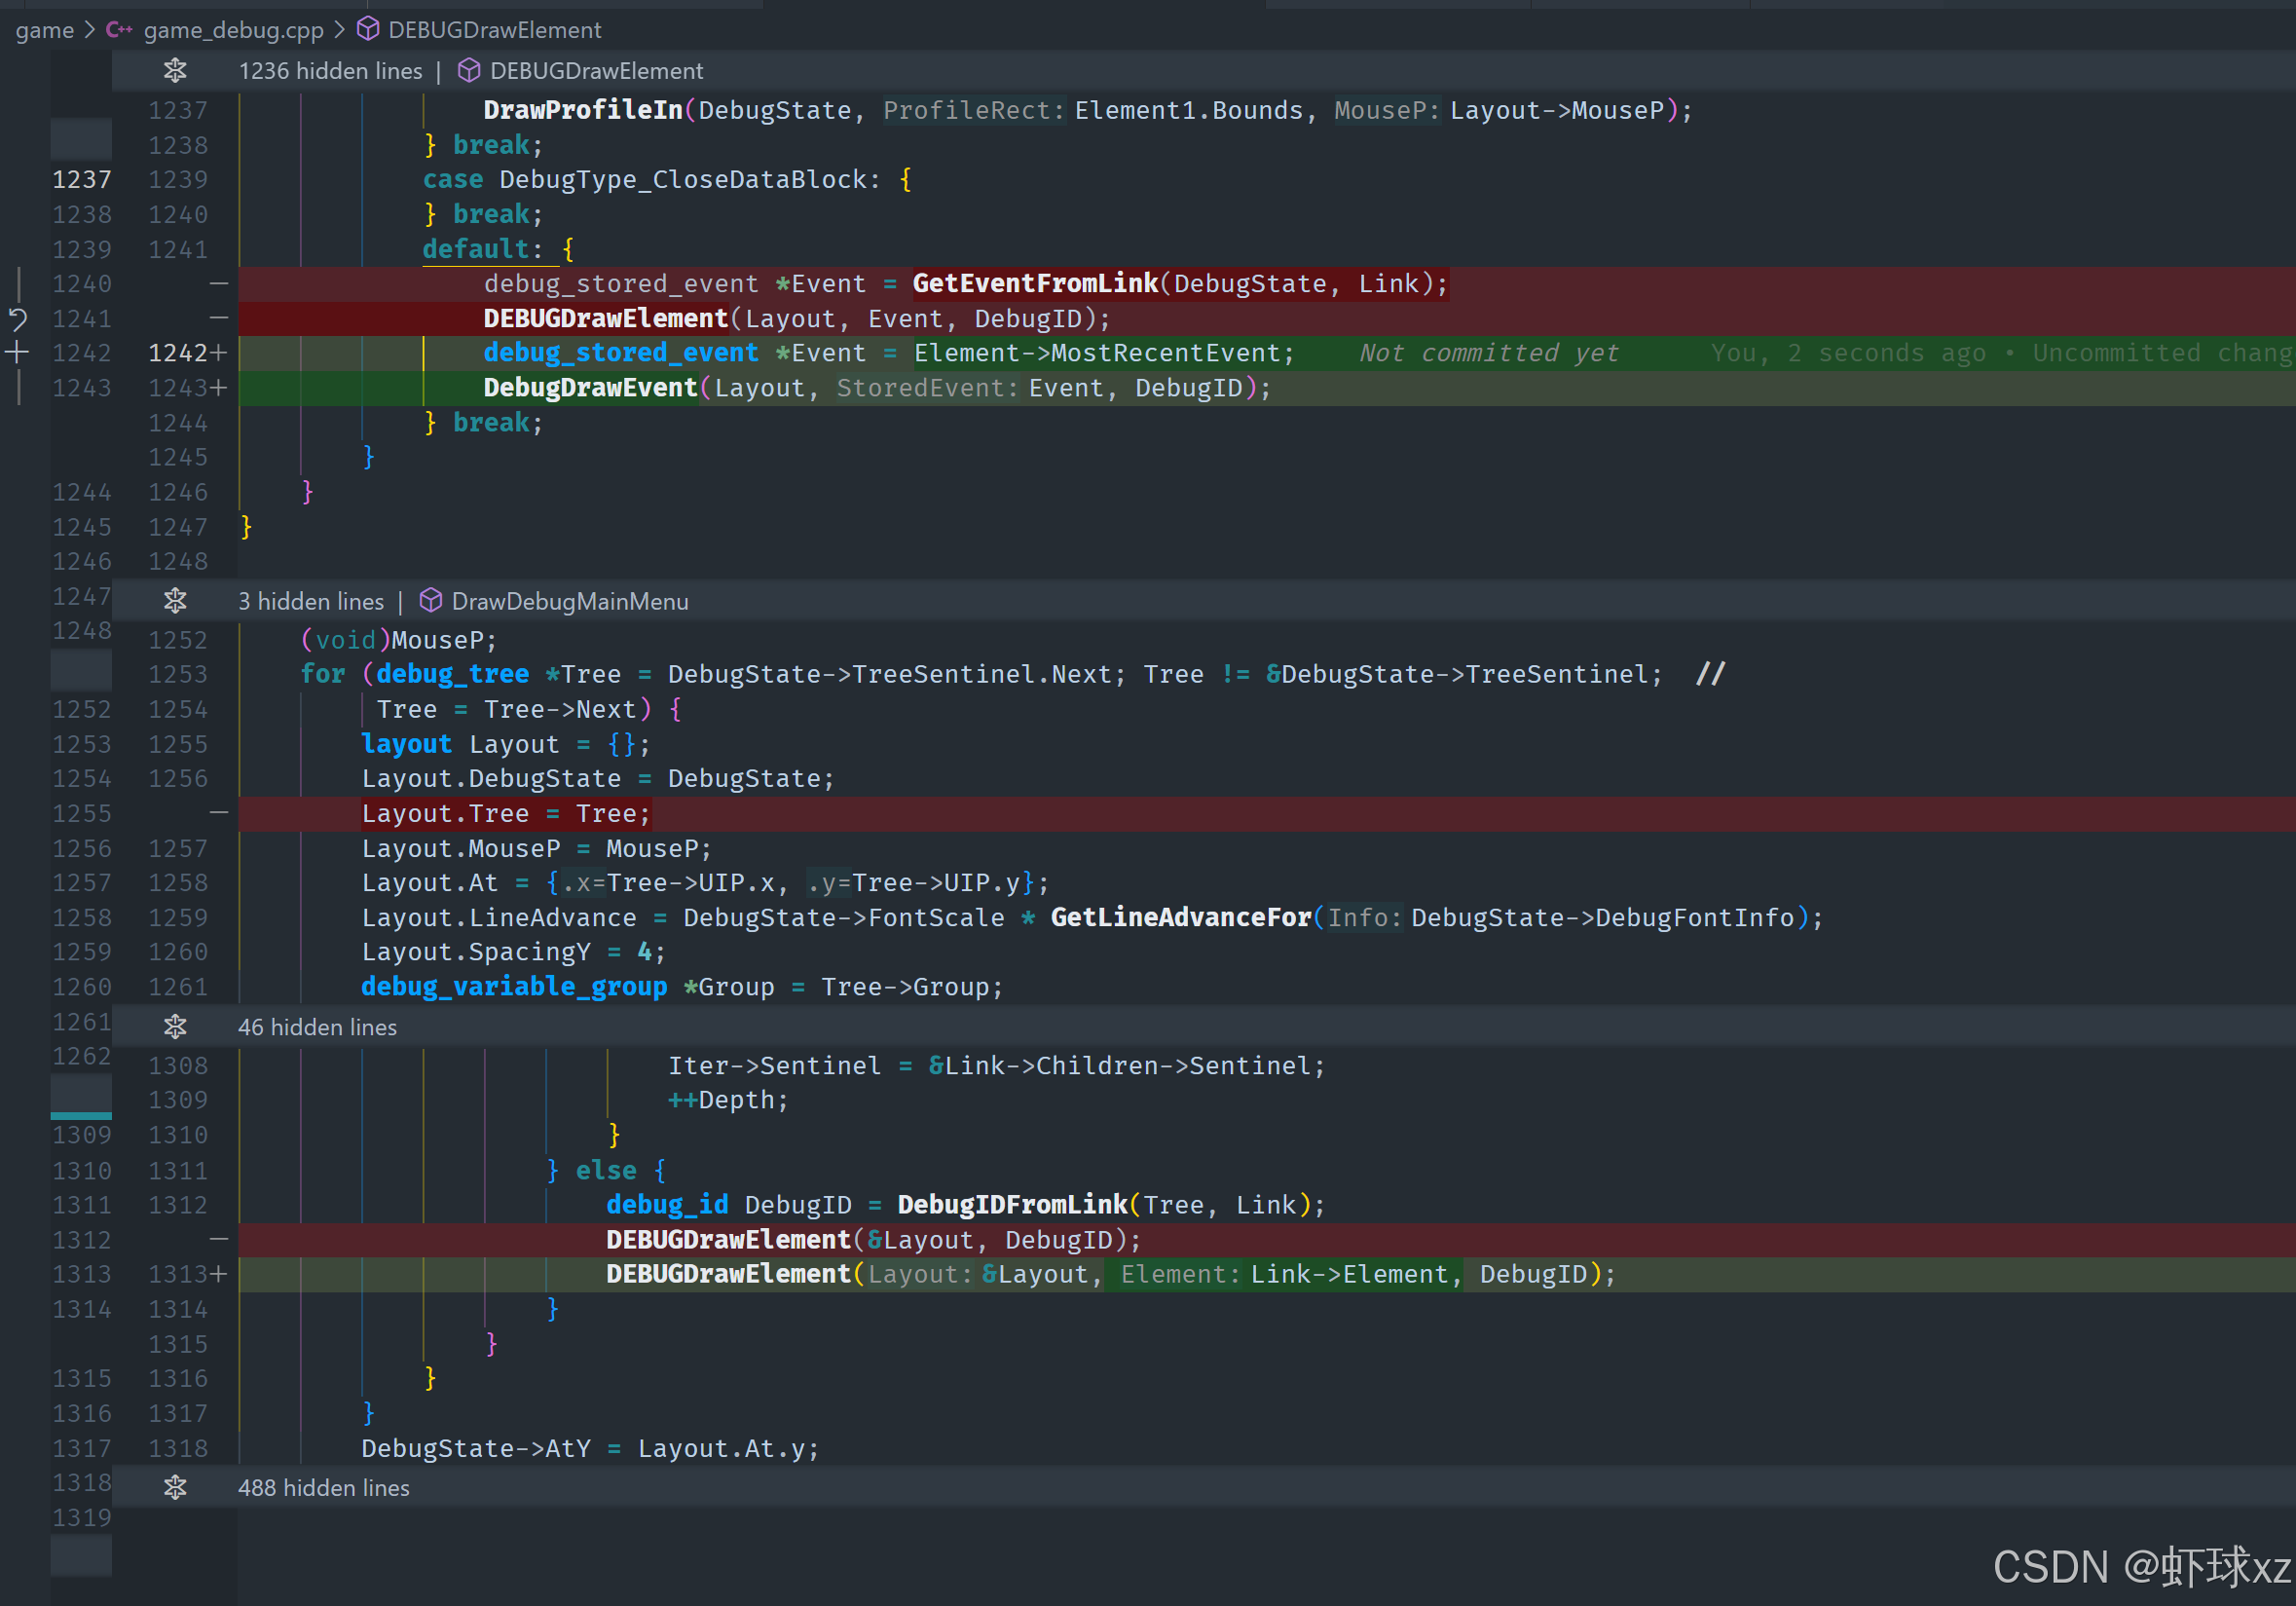Unfold the 3 hidden lines region icon

[x=175, y=601]
